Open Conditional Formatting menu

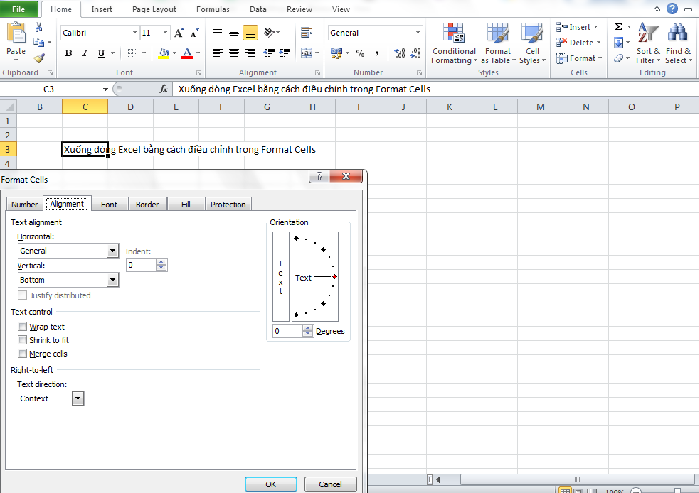click(454, 43)
